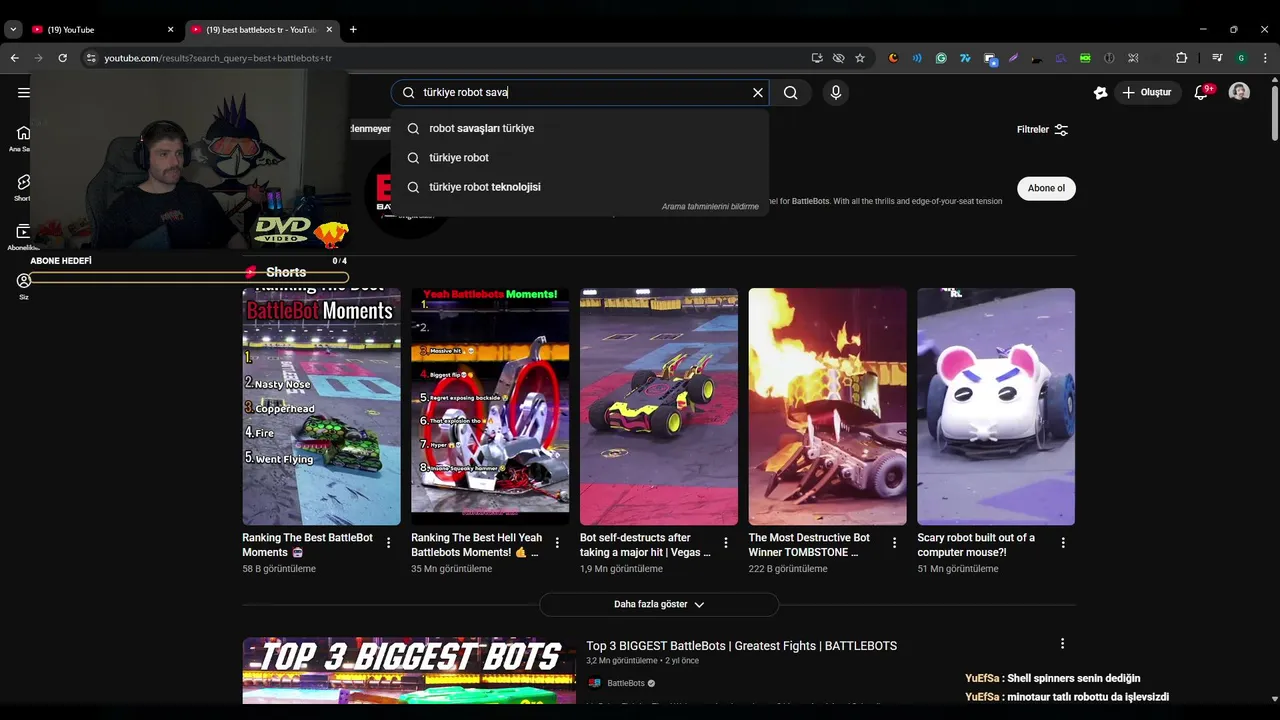1280x720 pixels.
Task: Click the crossed-eye icon in address bar
Action: click(838, 58)
